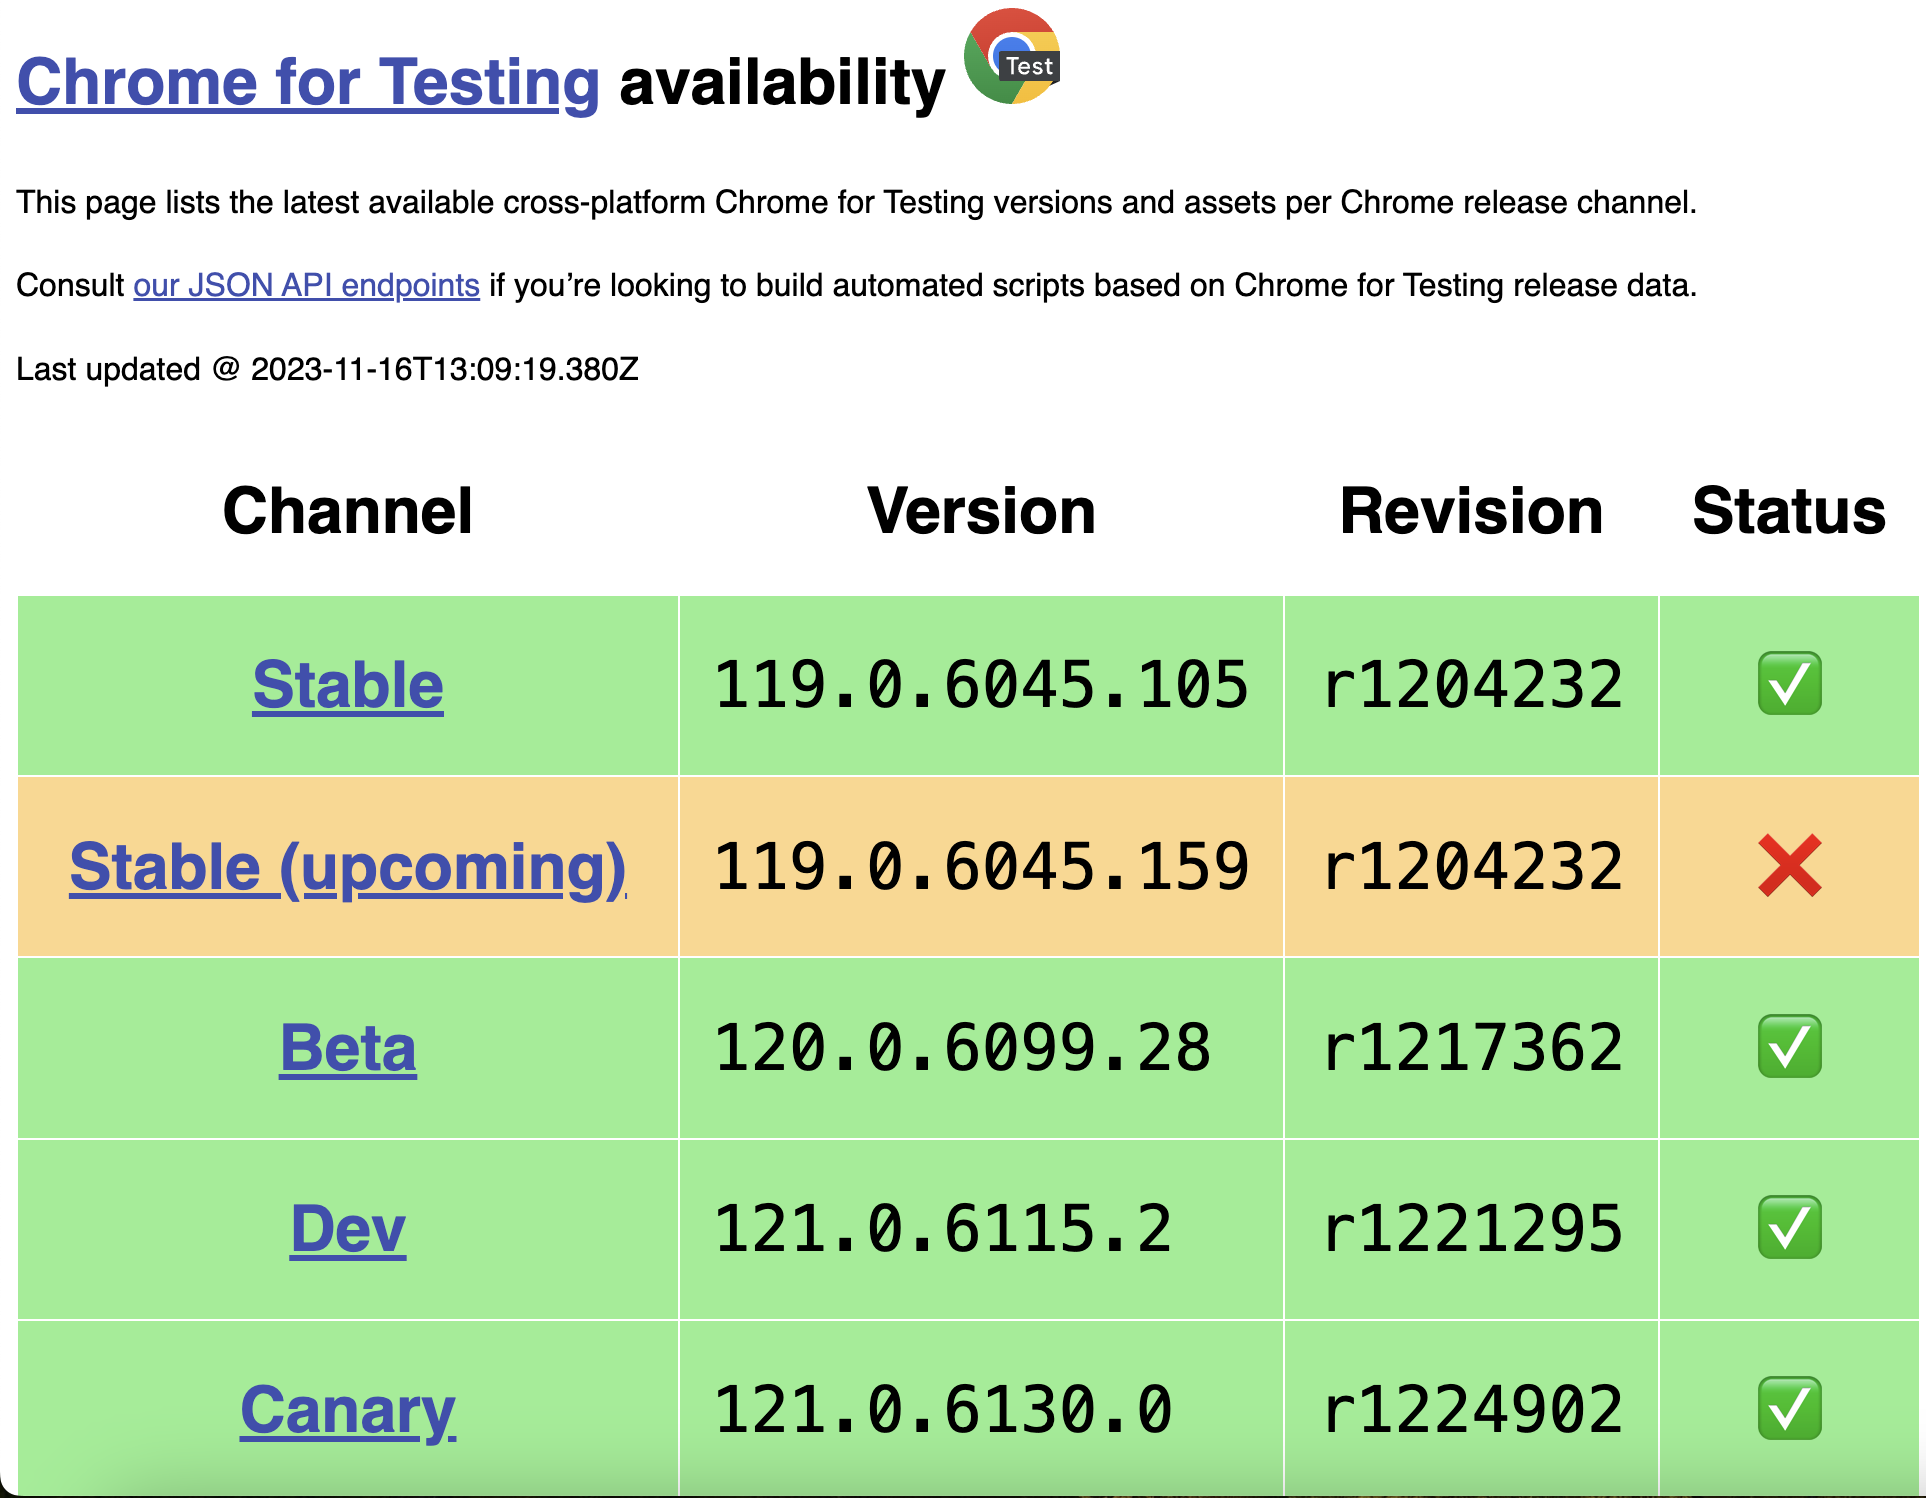Click the Chrome Test logo icon
Viewport: 1926px width, 1498px height.
1011,57
